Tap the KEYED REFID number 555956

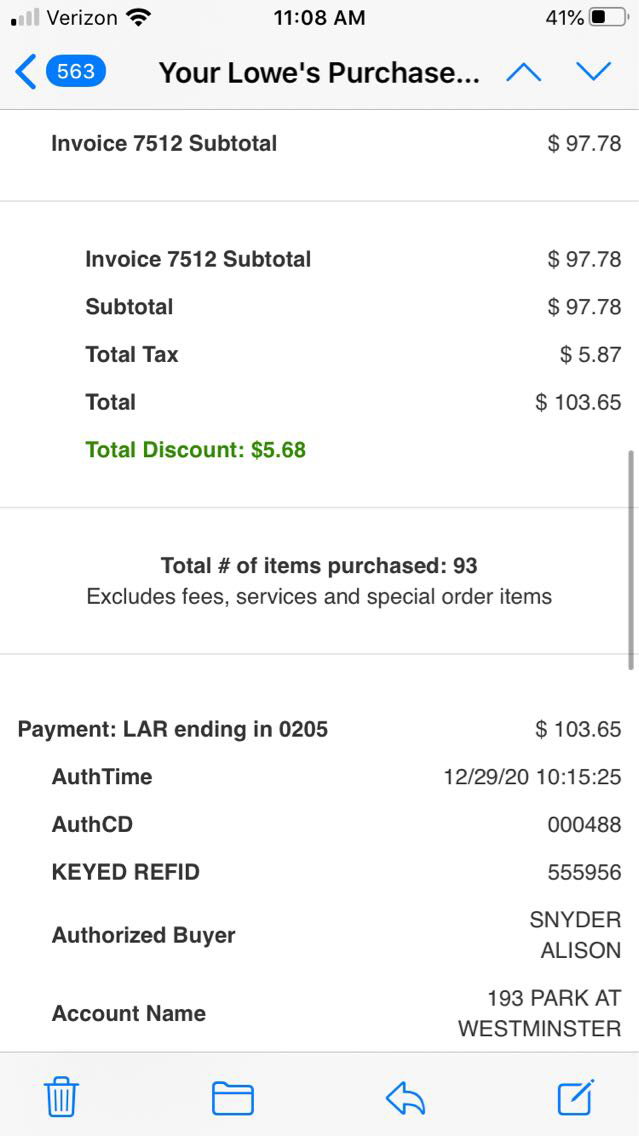point(584,872)
